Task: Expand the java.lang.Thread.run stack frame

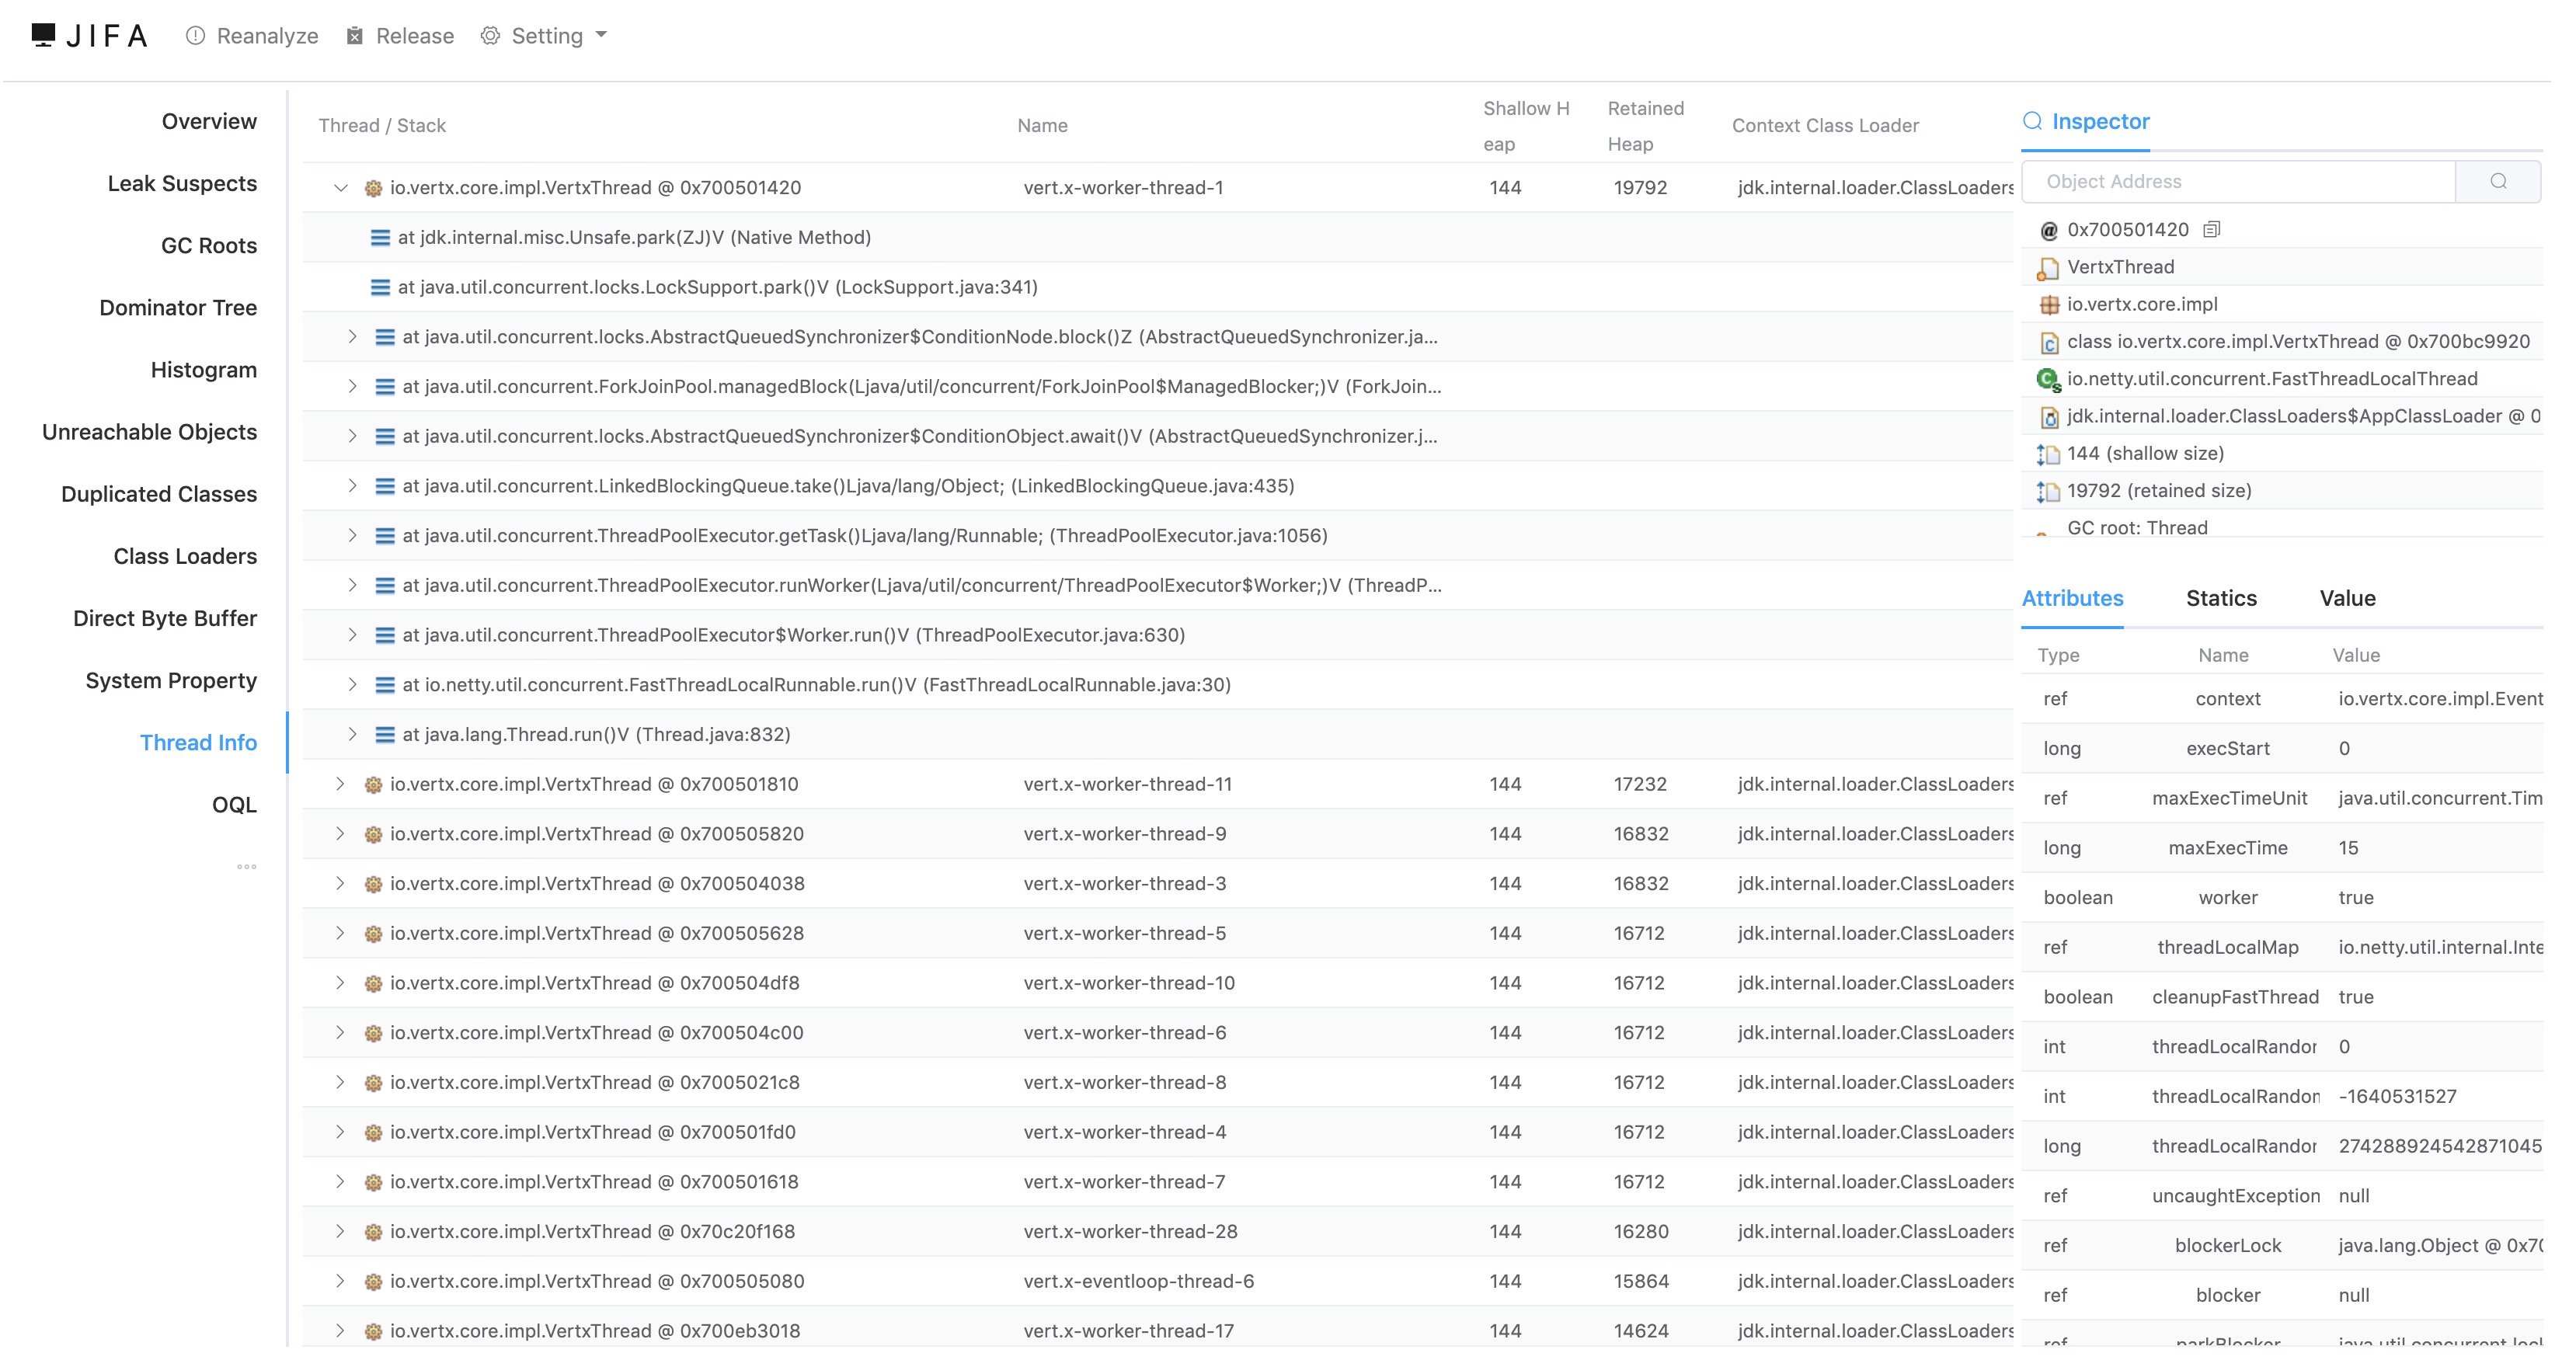Action: [352, 735]
